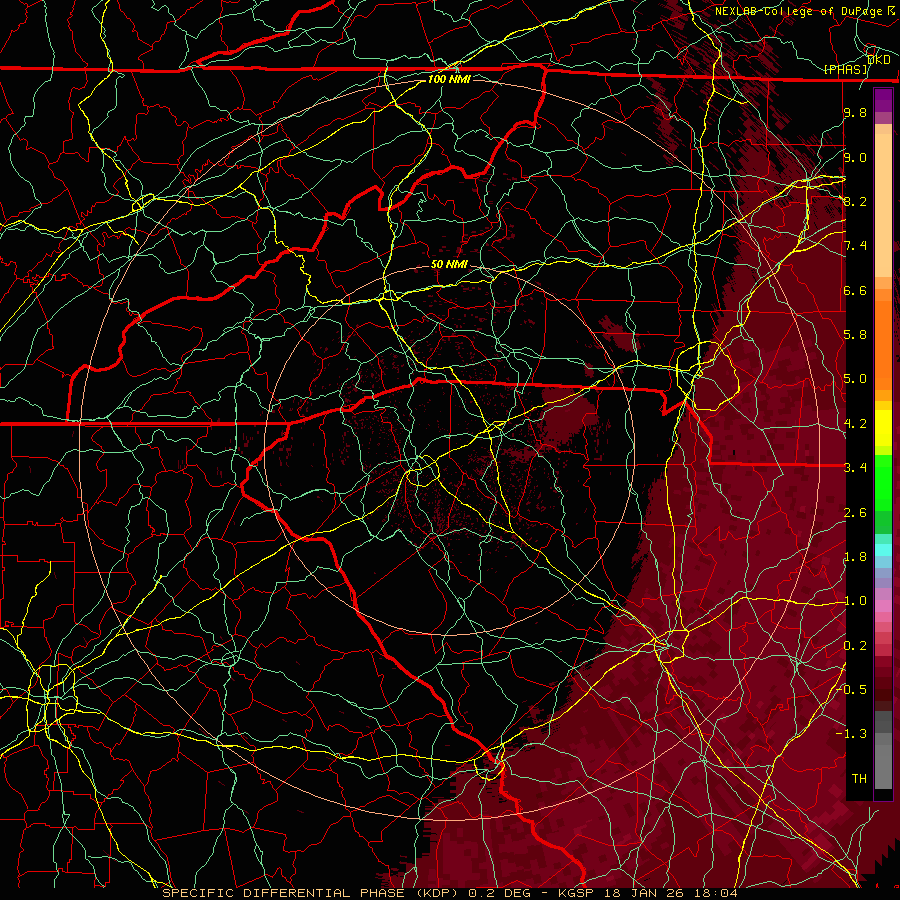This screenshot has width=900, height=900.
Task: Click the 5.0 value on color scale
Action: [855, 379]
